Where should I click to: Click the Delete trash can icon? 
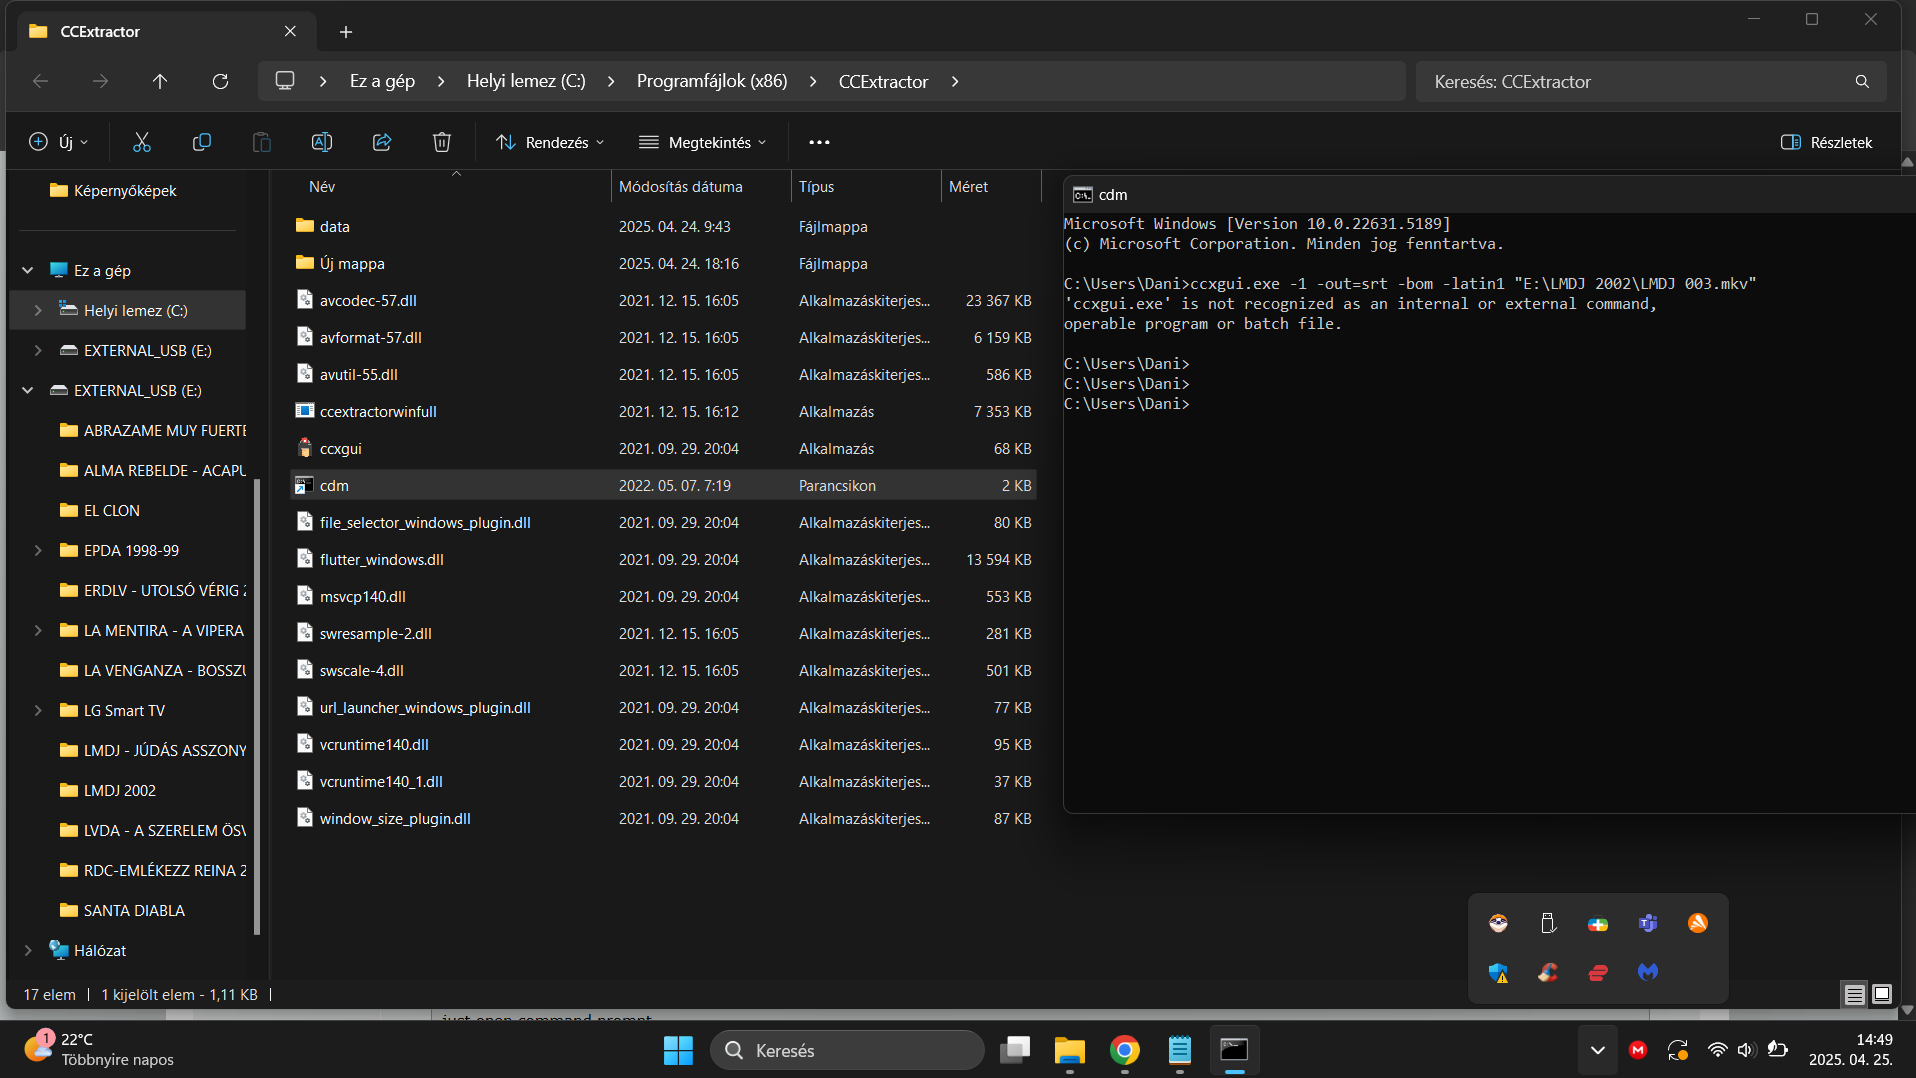pyautogui.click(x=442, y=142)
